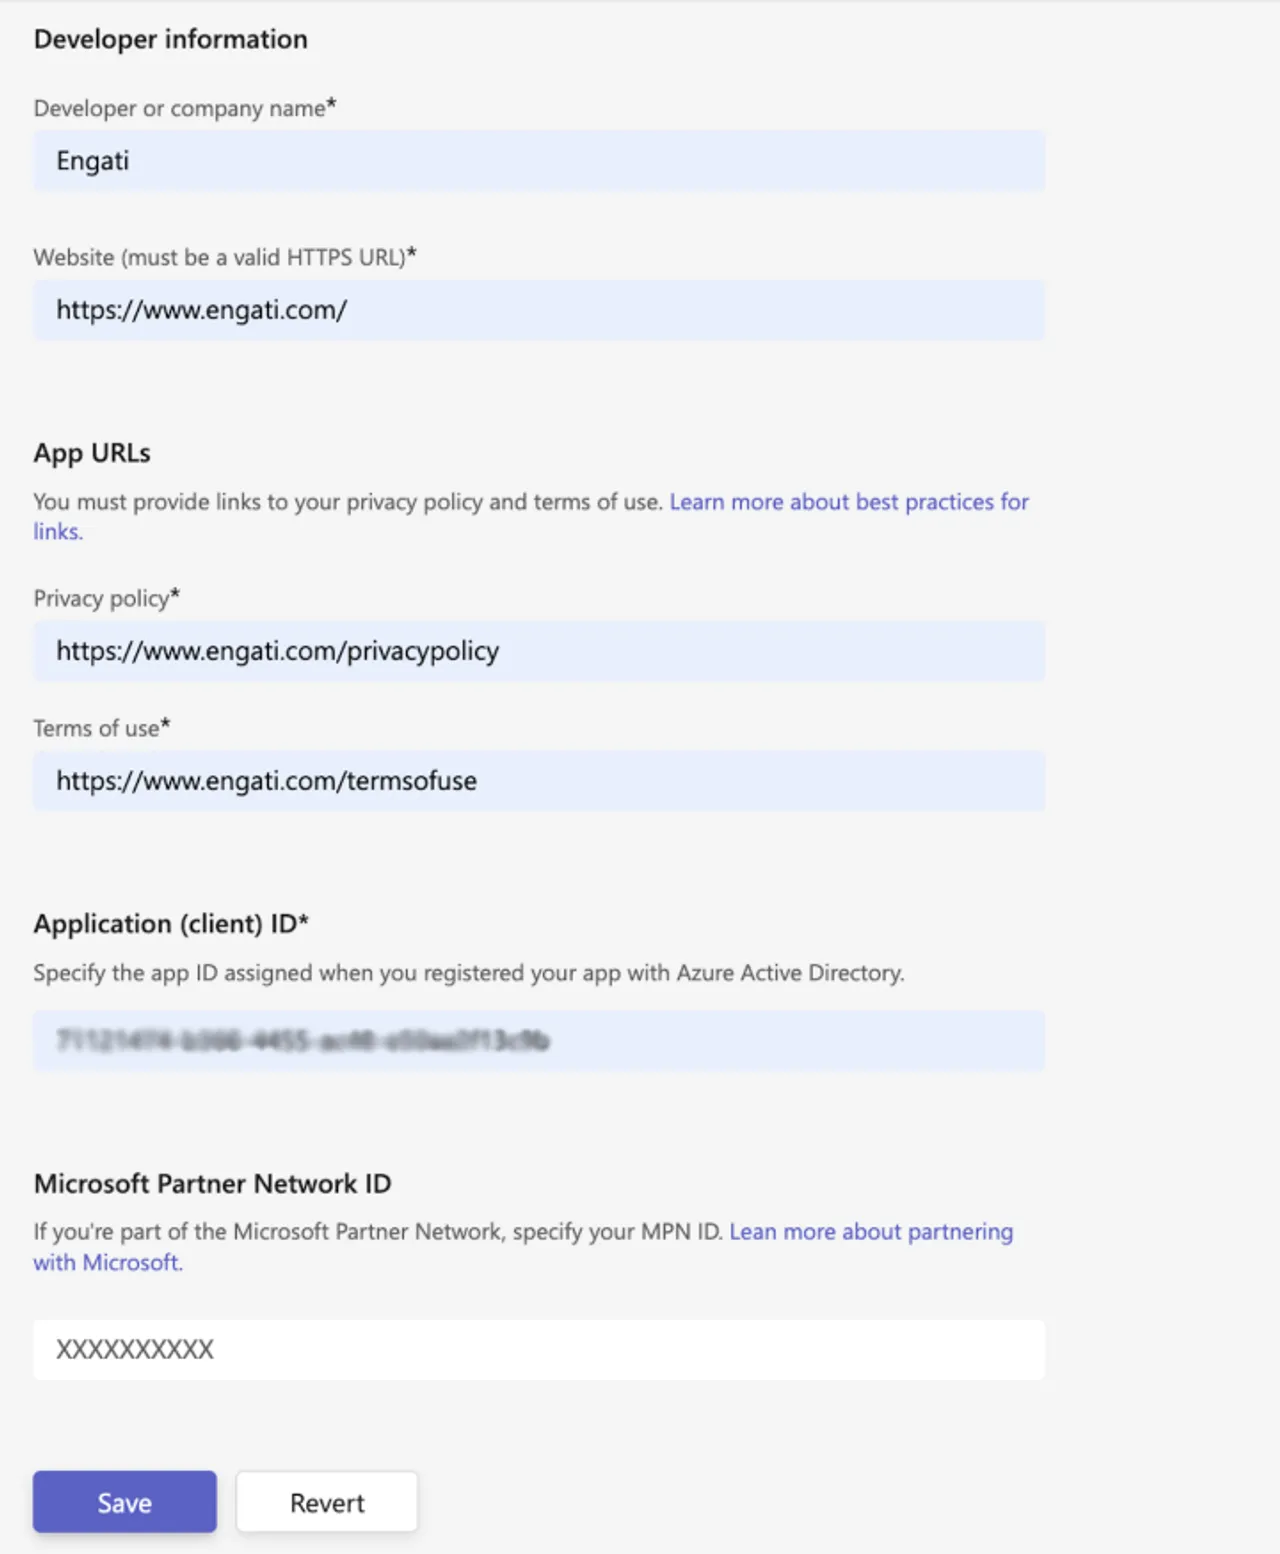1280x1554 pixels.
Task: Select the privacypolicy URL text
Action: 278,651
